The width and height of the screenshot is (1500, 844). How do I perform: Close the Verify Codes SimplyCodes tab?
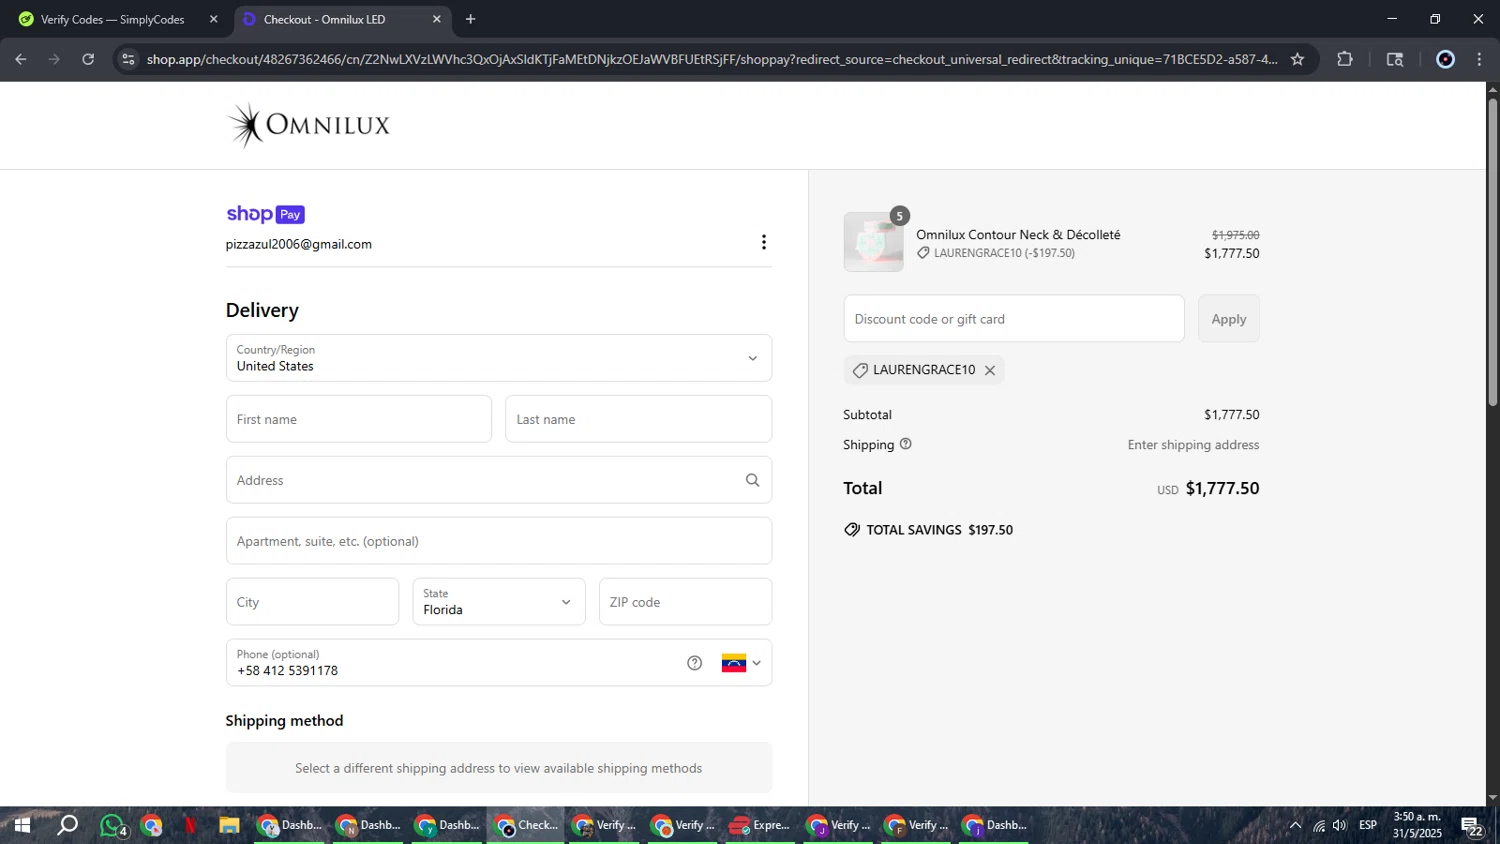pyautogui.click(x=213, y=19)
